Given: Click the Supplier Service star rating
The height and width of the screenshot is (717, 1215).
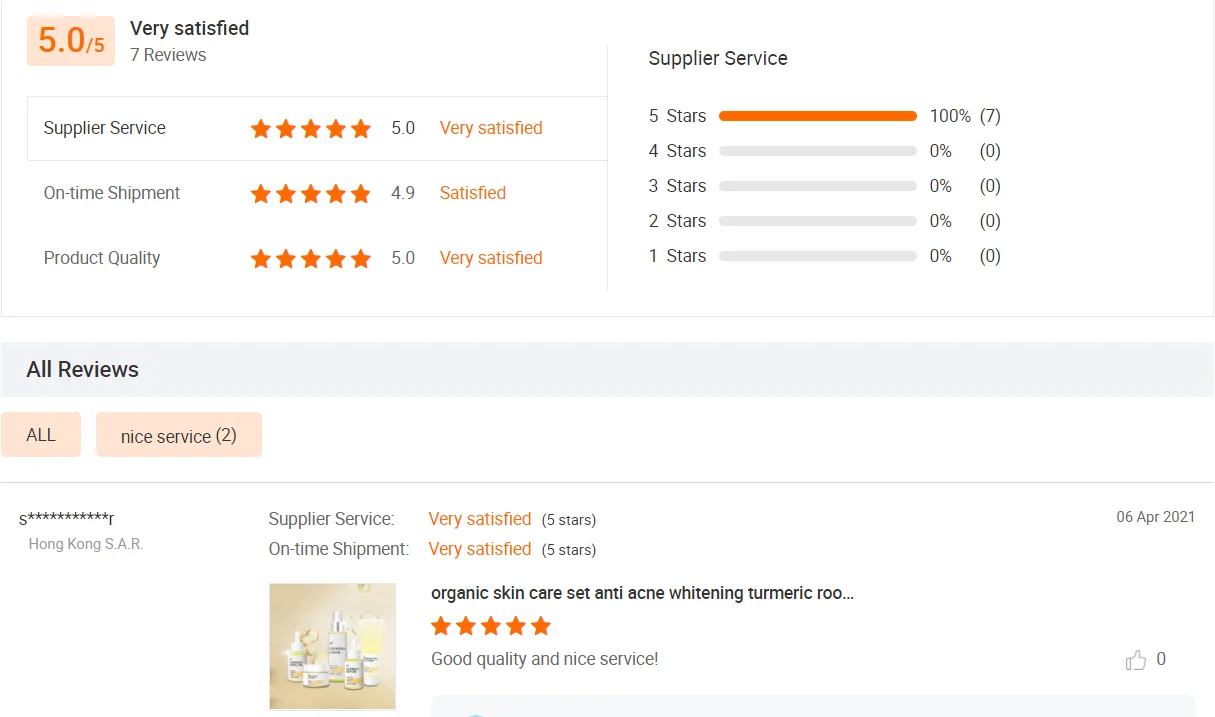Looking at the screenshot, I should (310, 129).
